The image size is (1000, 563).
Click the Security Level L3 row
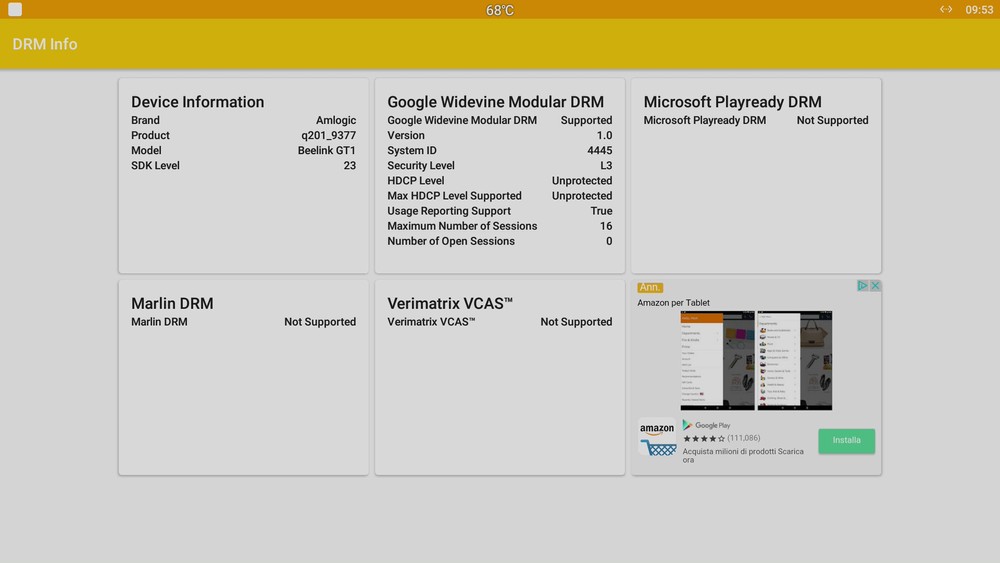click(x=499, y=166)
